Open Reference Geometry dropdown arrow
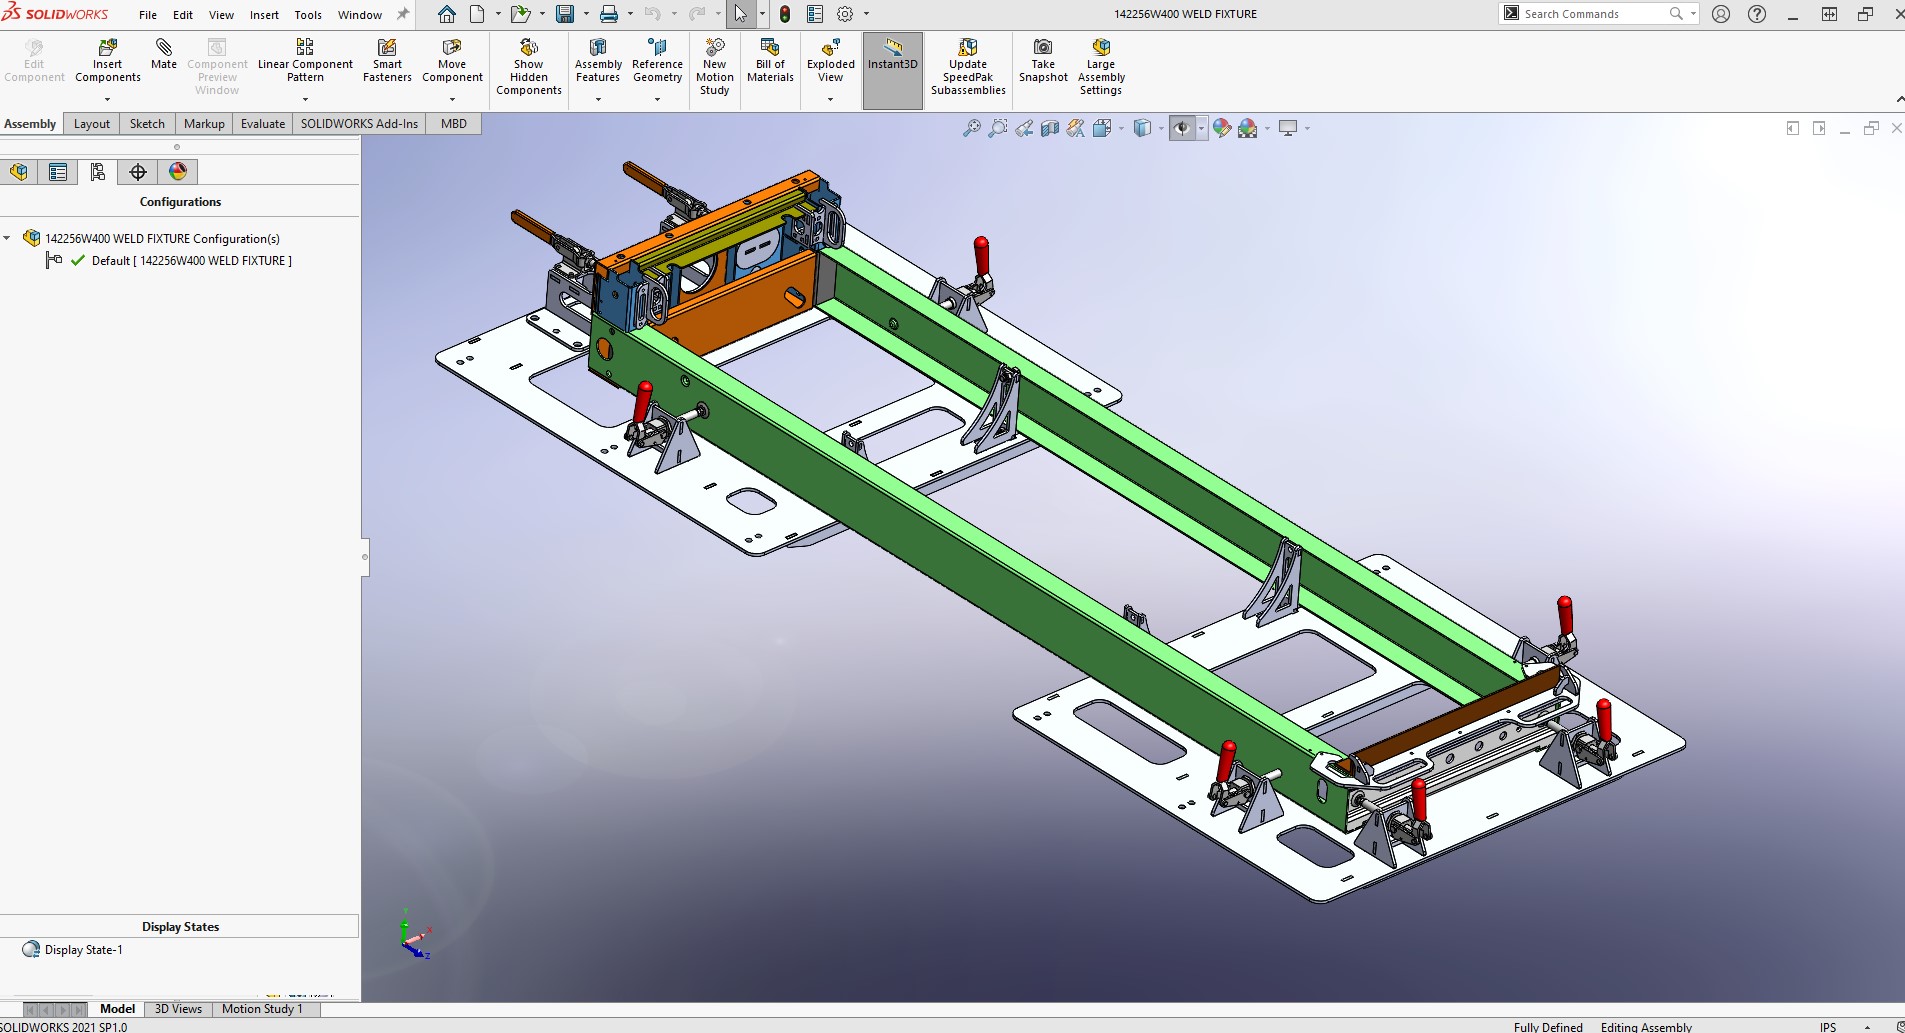This screenshot has width=1905, height=1033. [657, 99]
